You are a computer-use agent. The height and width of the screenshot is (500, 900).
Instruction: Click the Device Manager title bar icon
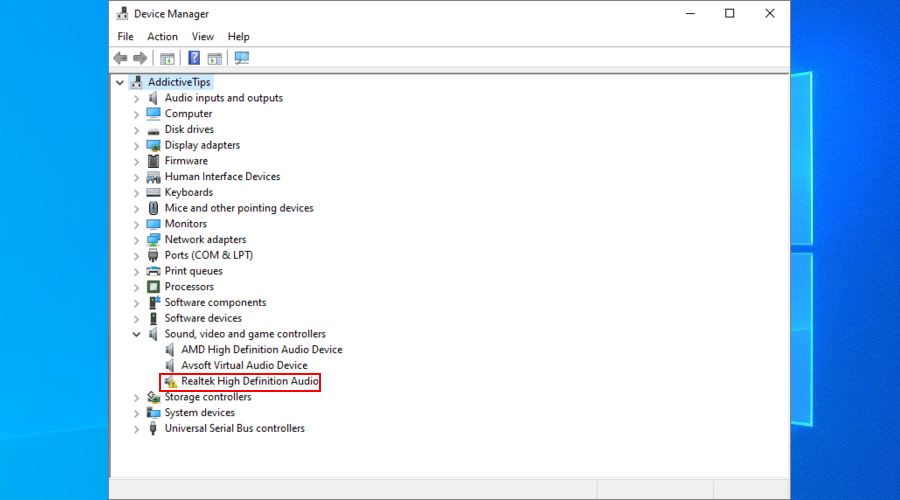tap(122, 13)
